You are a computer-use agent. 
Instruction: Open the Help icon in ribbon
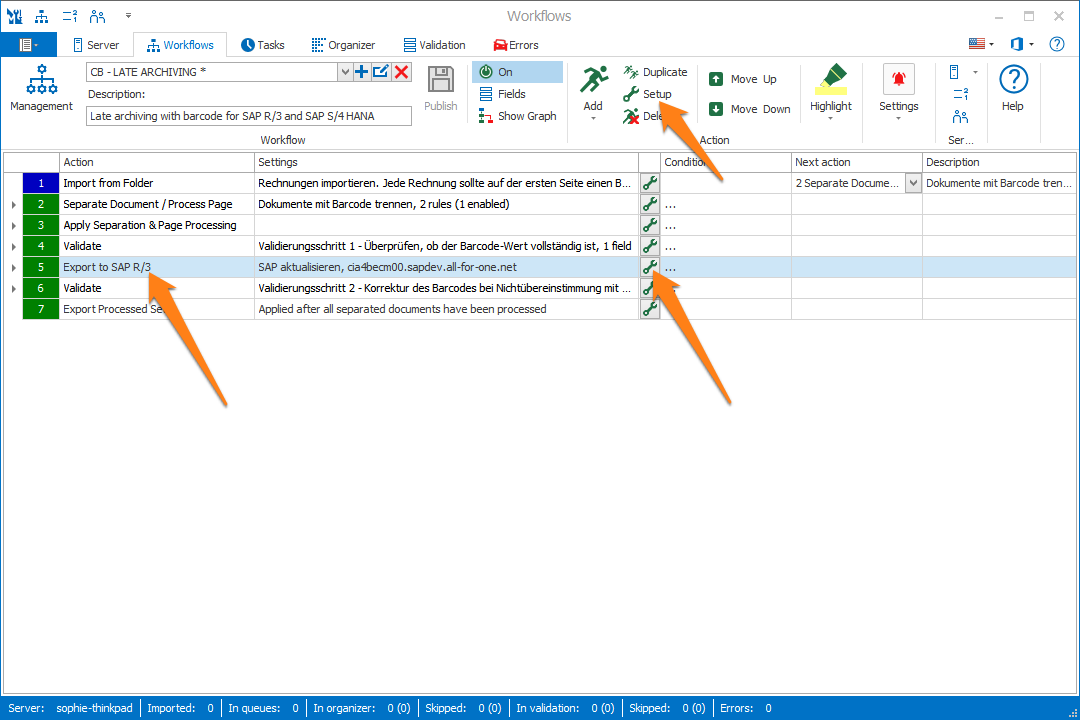[x=1013, y=88]
